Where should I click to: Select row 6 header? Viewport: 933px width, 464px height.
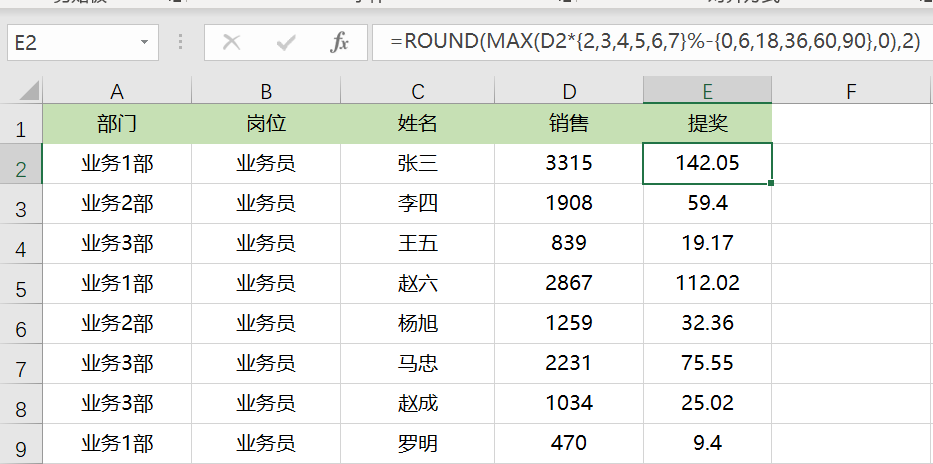click(21, 324)
